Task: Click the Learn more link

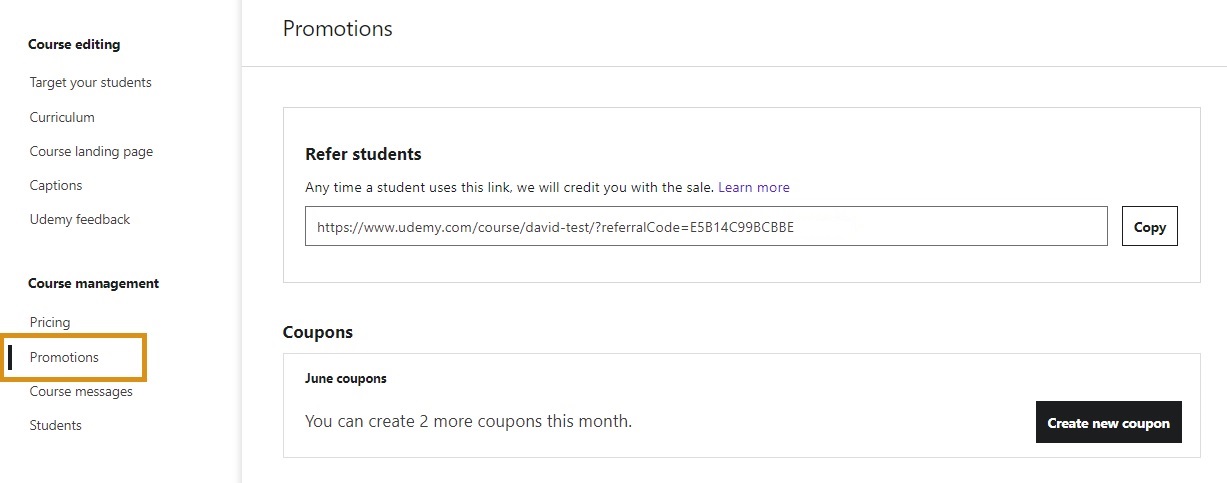Action: (753, 187)
